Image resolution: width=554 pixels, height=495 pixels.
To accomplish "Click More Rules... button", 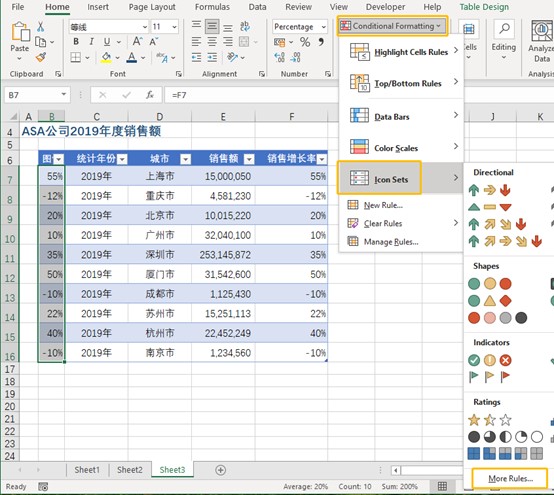I will pos(510,479).
